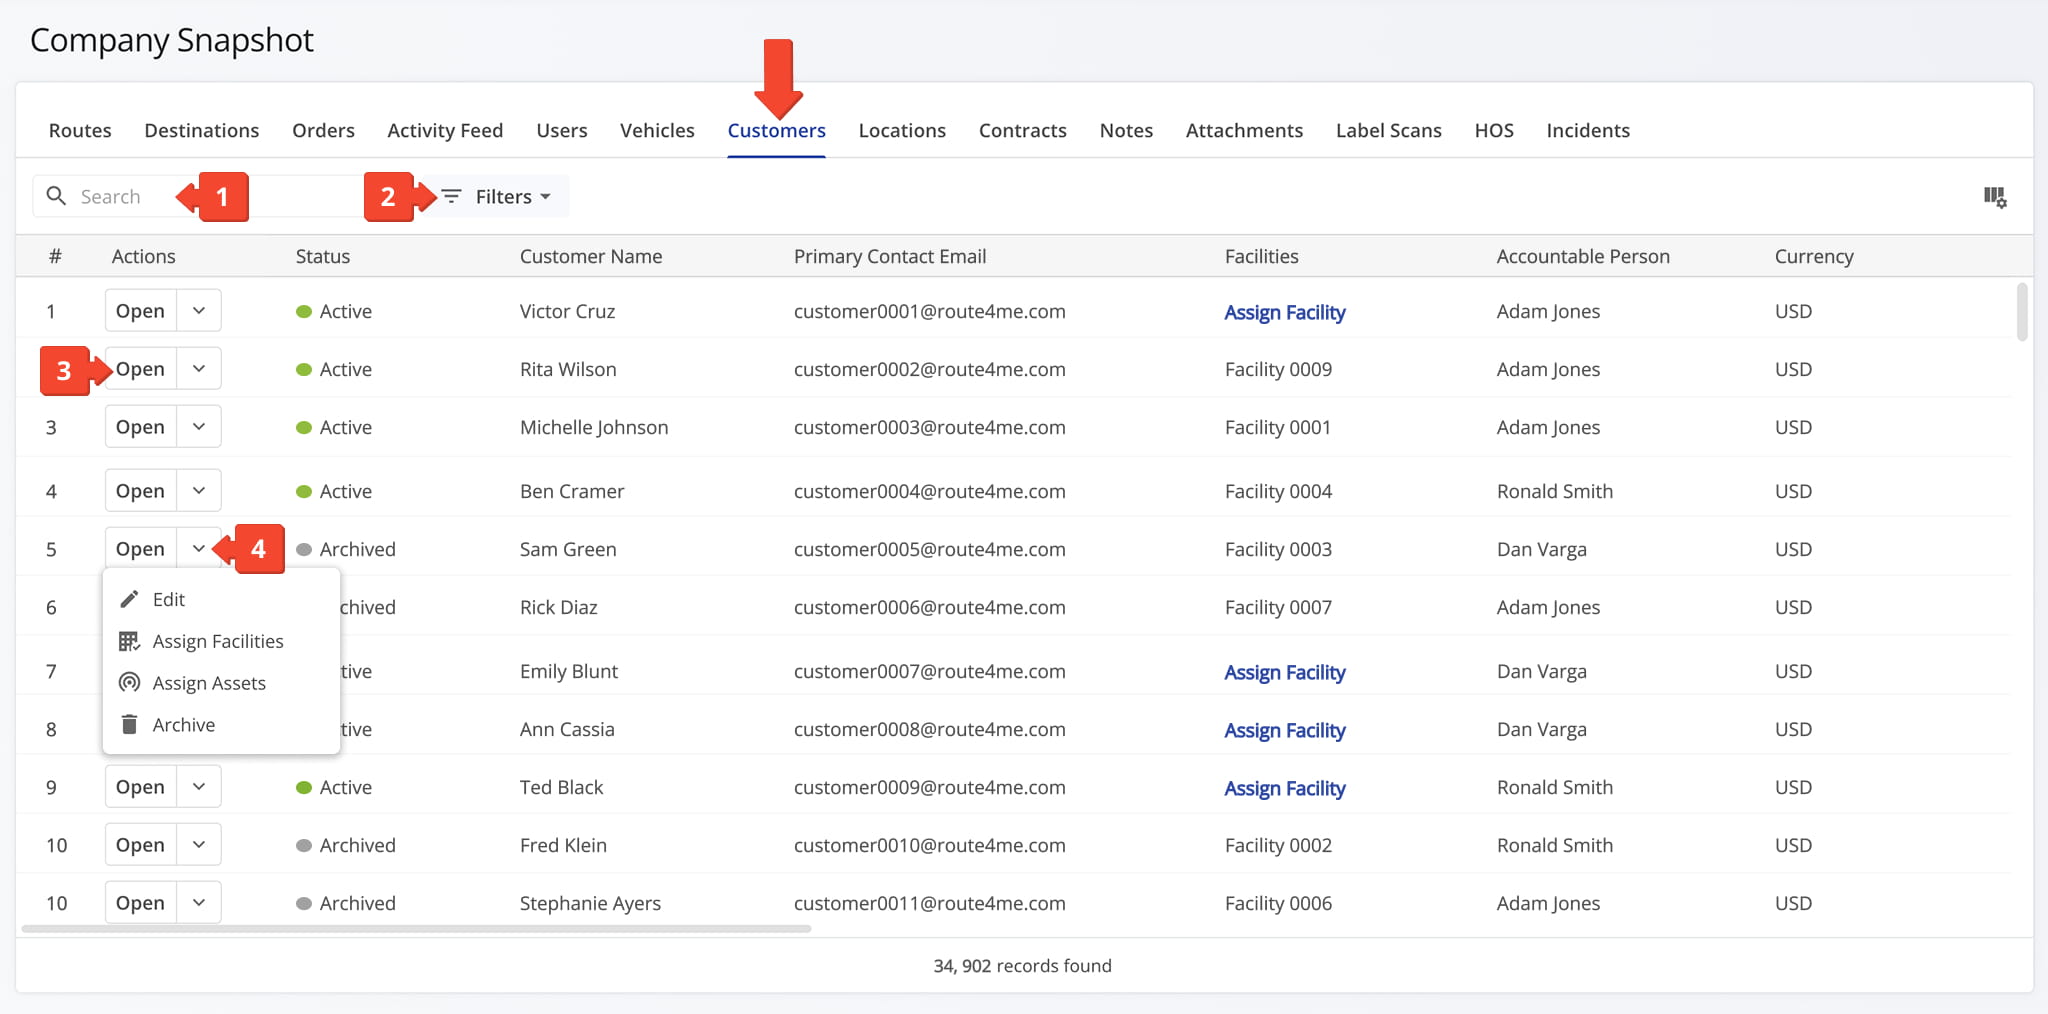Open Michelle Johnson customer record
Image resolution: width=2048 pixels, height=1014 pixels.
point(140,427)
